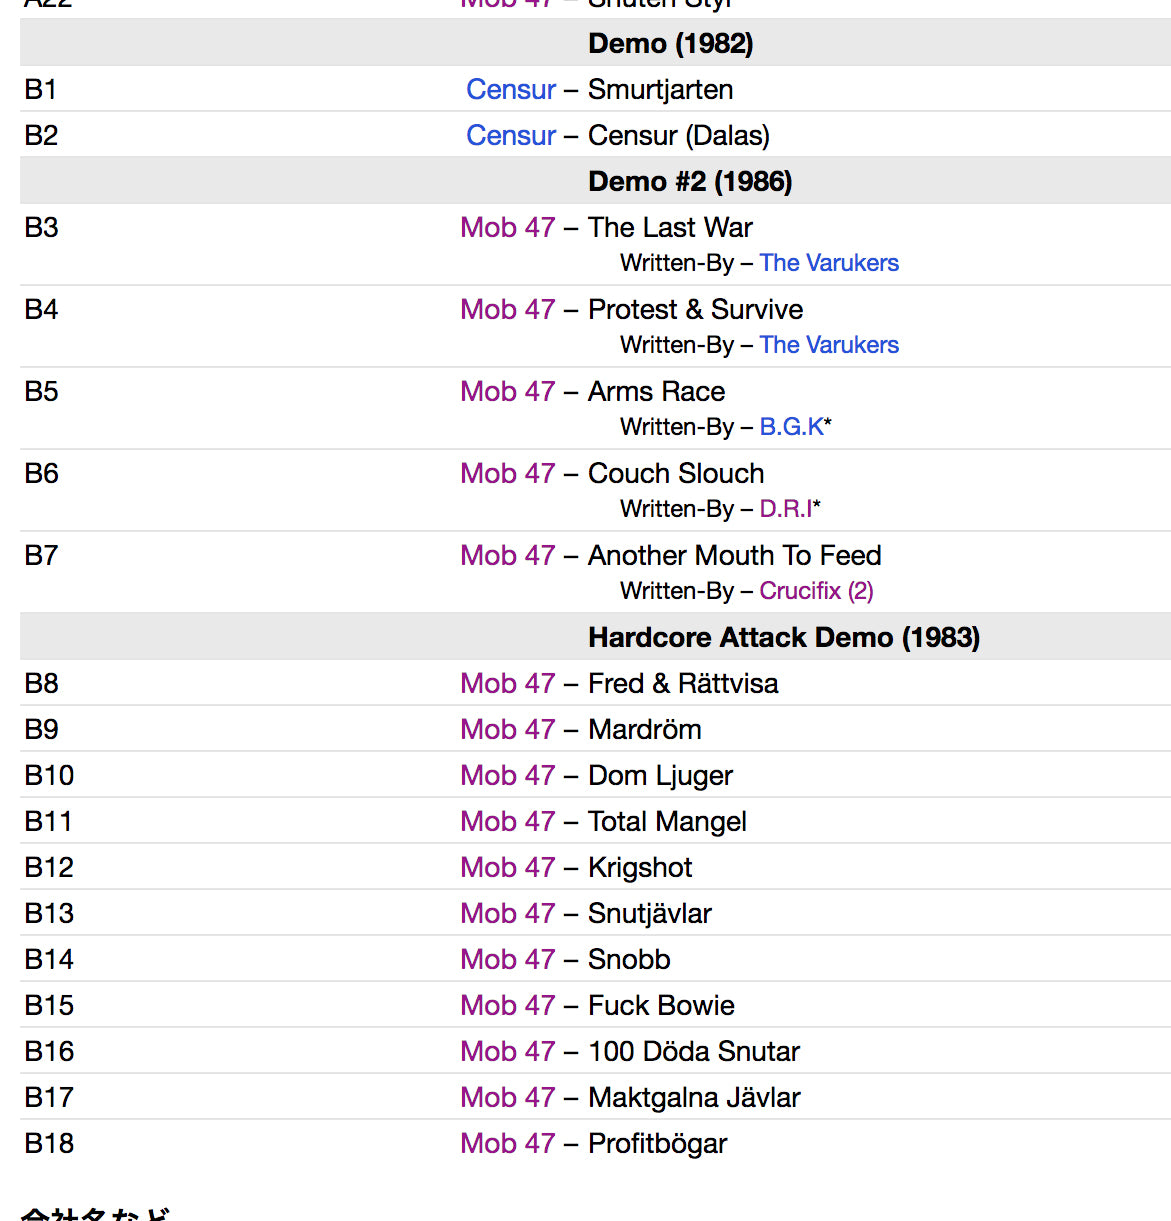Click The Varukers link under Protest & Survive
This screenshot has height=1221, width=1171.
pyautogui.click(x=828, y=345)
